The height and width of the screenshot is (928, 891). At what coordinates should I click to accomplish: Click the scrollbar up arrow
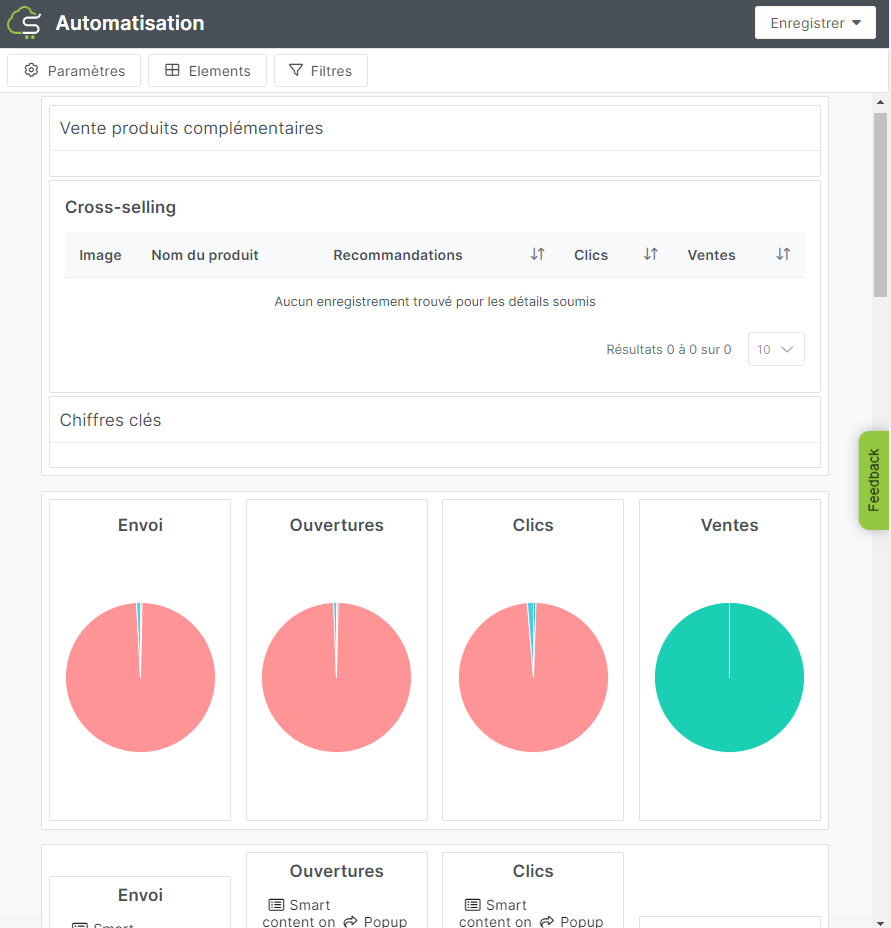(x=880, y=102)
